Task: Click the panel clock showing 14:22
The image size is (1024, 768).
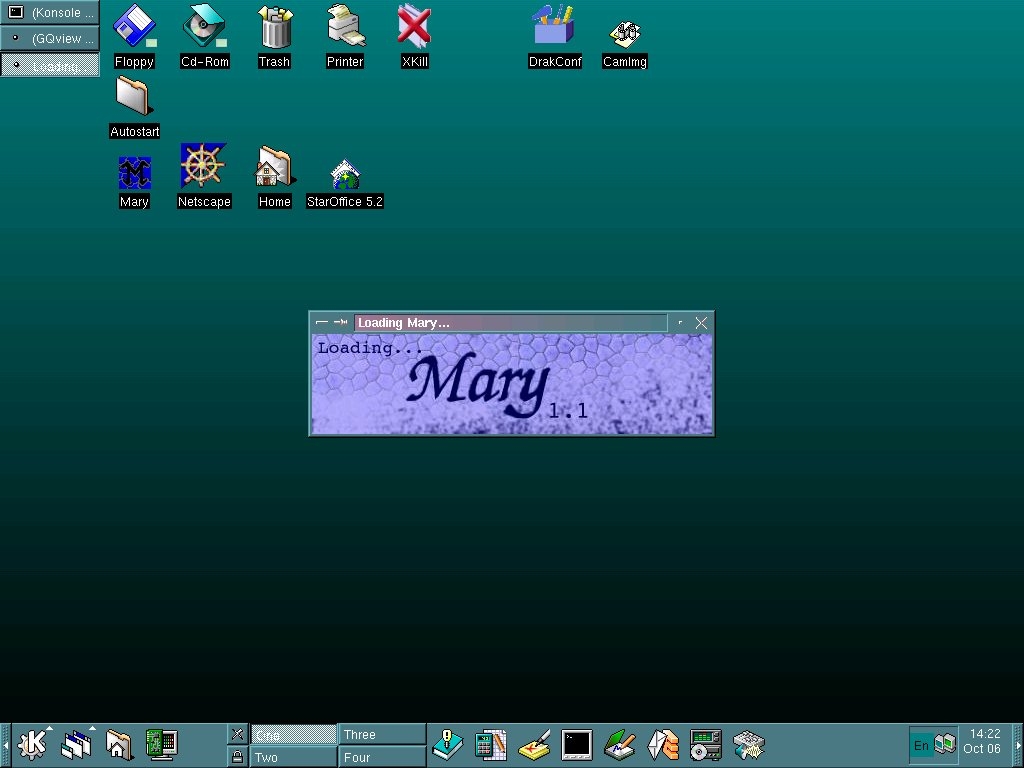Action: tap(982, 741)
